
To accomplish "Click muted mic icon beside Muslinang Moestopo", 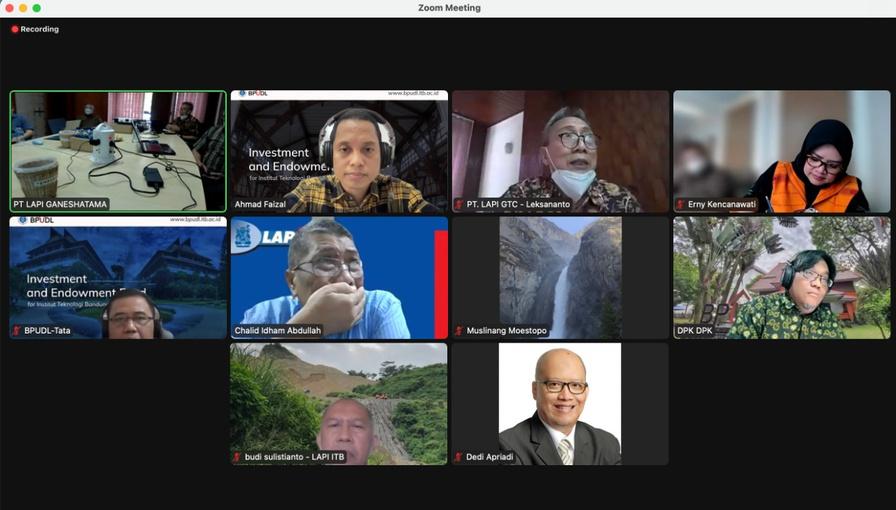I will tap(459, 330).
